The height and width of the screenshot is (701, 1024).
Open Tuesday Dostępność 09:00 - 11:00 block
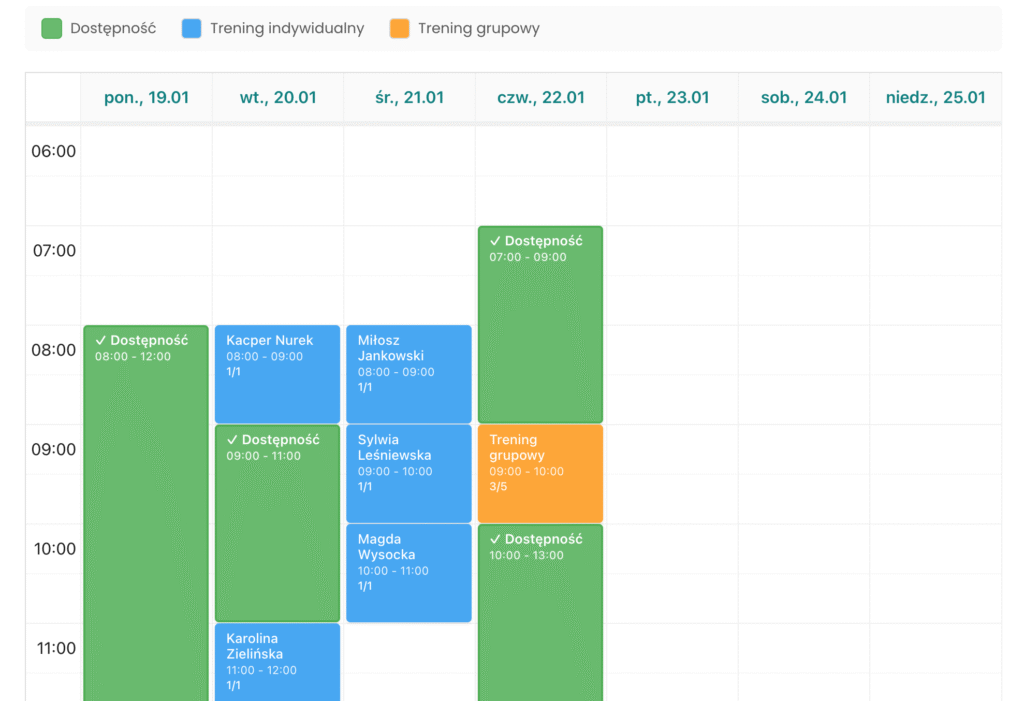pos(278,523)
